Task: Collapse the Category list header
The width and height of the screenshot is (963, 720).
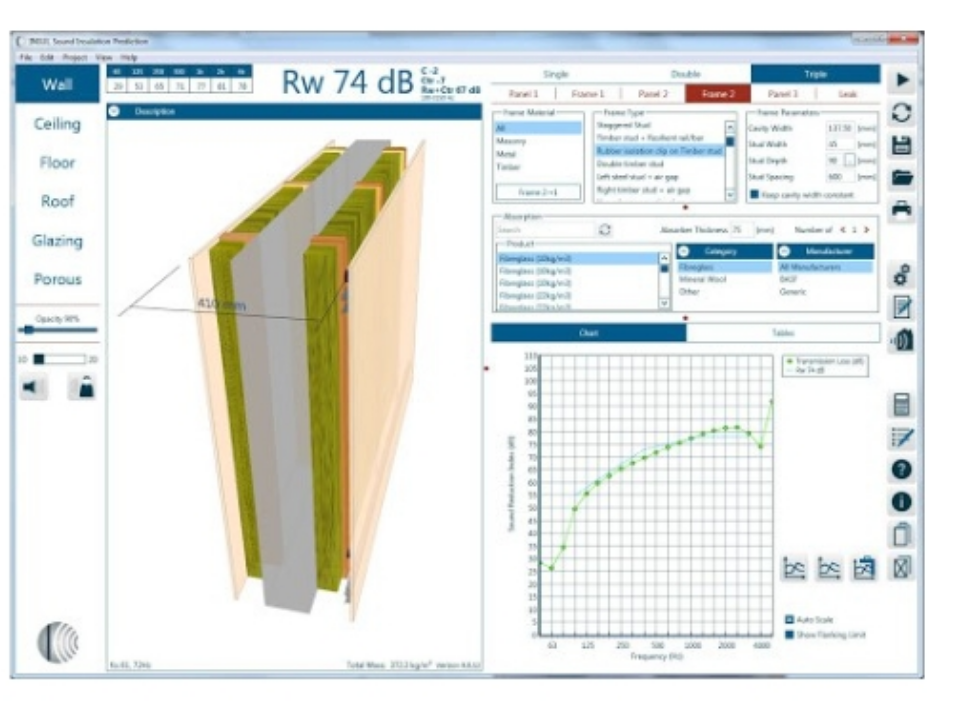Action: pyautogui.click(x=685, y=252)
